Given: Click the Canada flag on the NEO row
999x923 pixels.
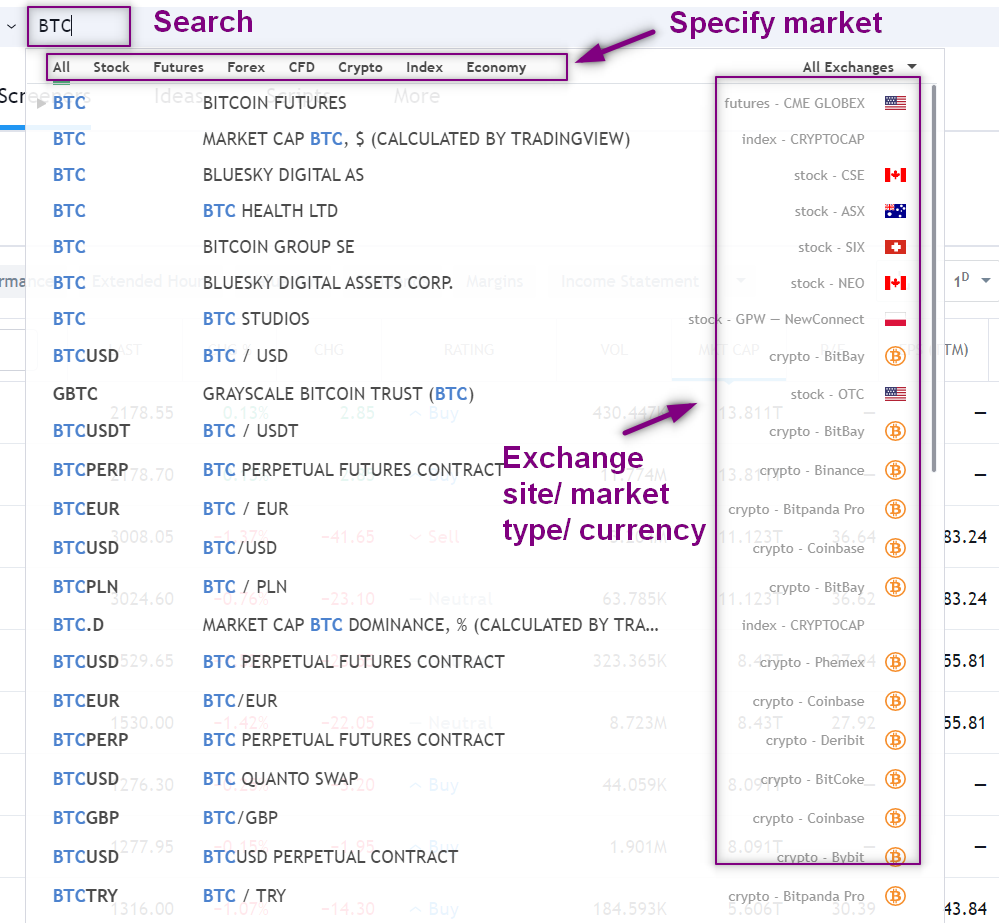Looking at the screenshot, I should click(895, 283).
